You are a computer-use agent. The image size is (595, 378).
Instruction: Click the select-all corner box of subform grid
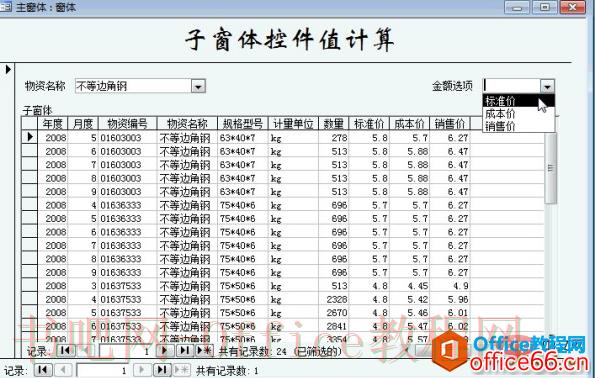(29, 123)
